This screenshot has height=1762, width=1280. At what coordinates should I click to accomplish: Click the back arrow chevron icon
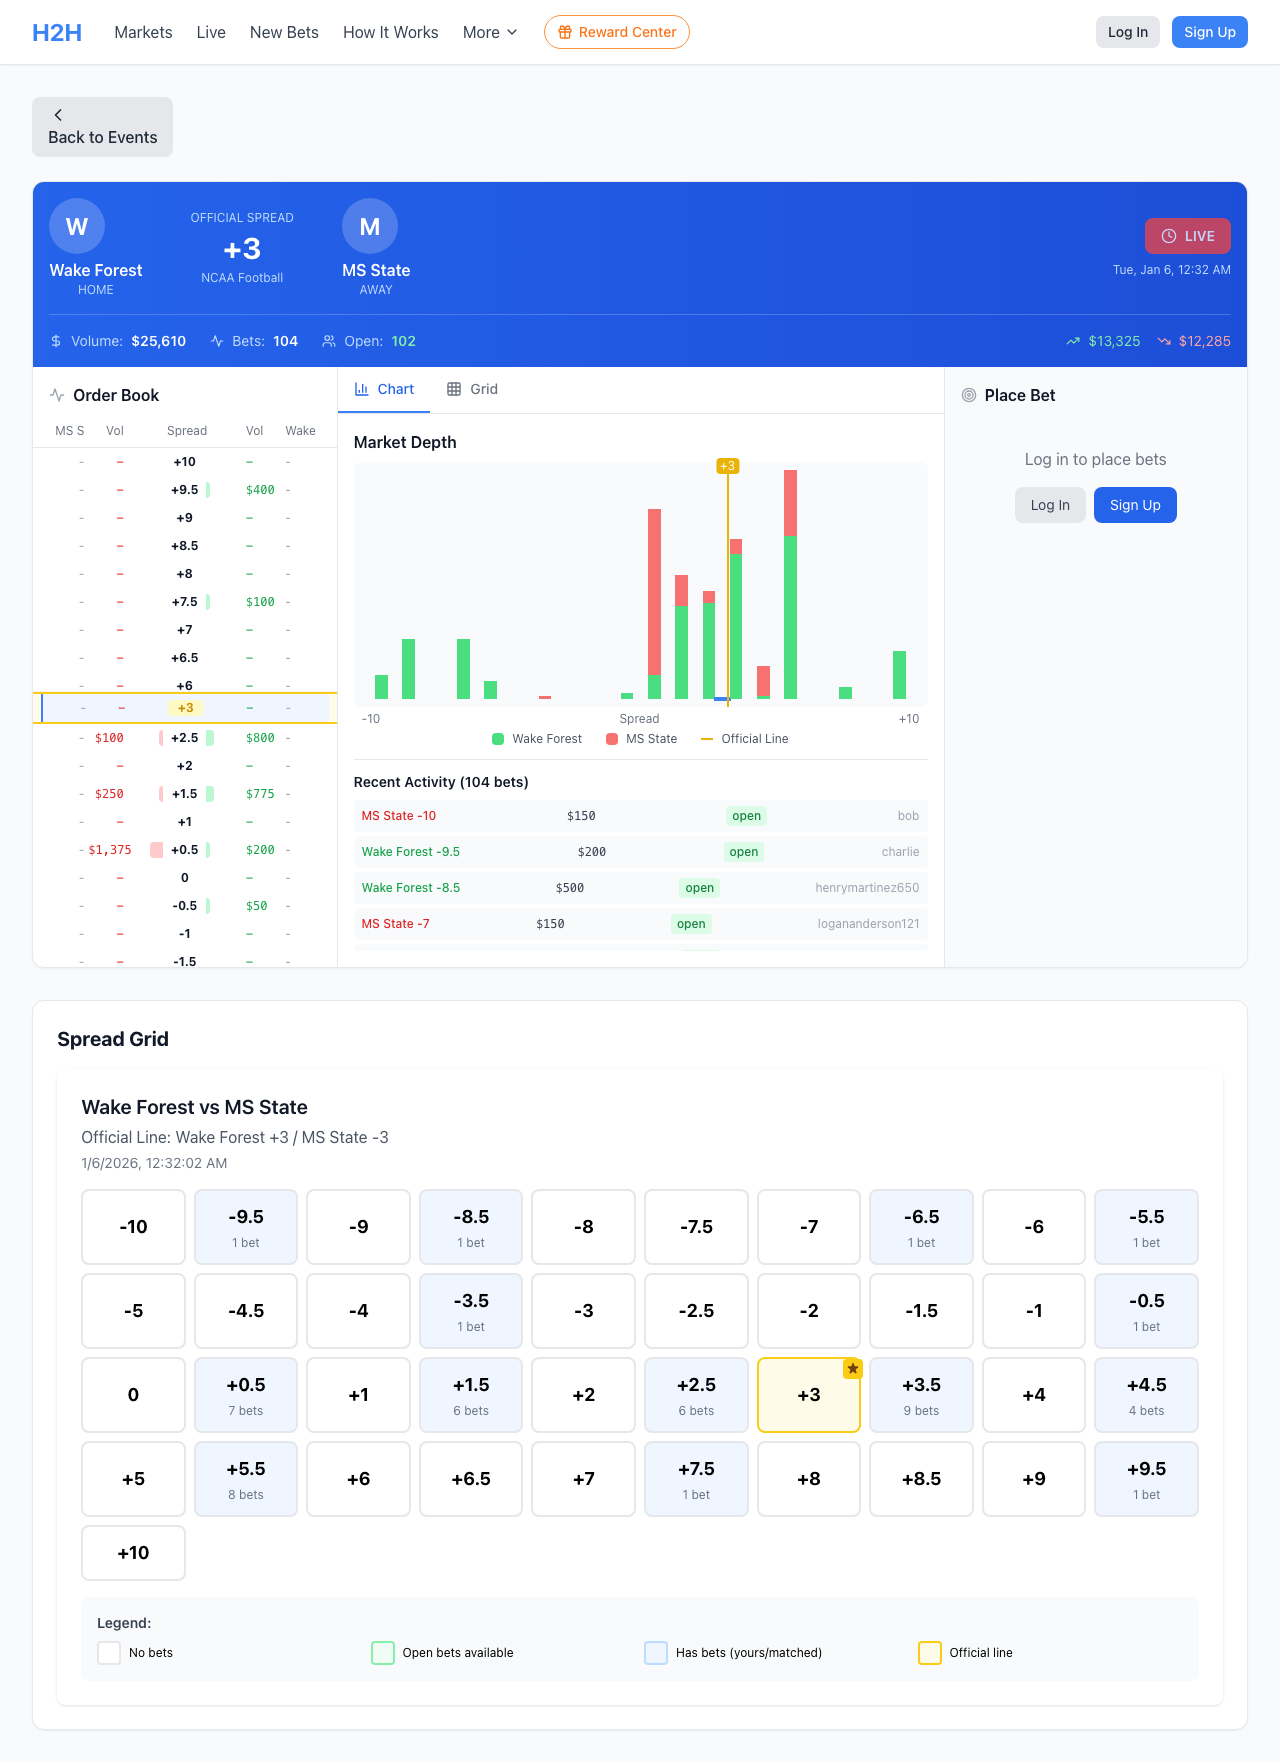[x=58, y=115]
